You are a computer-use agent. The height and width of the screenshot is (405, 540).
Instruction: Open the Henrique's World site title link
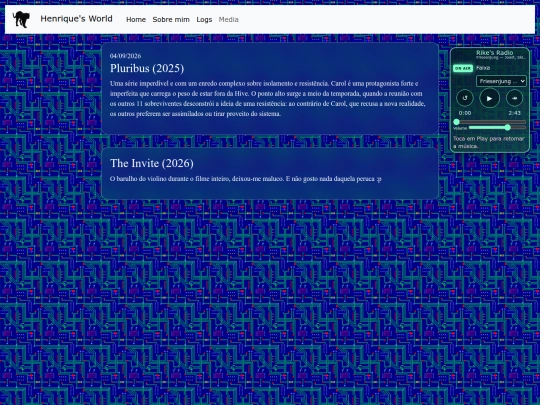(x=76, y=19)
